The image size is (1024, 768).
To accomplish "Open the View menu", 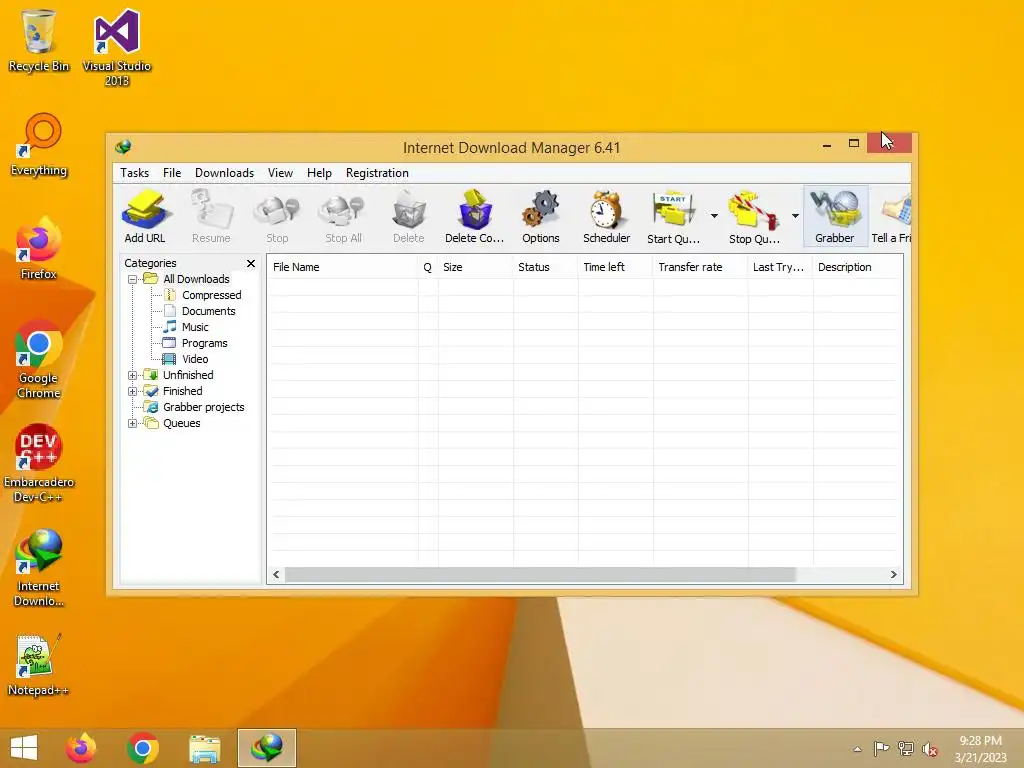I will point(280,173).
